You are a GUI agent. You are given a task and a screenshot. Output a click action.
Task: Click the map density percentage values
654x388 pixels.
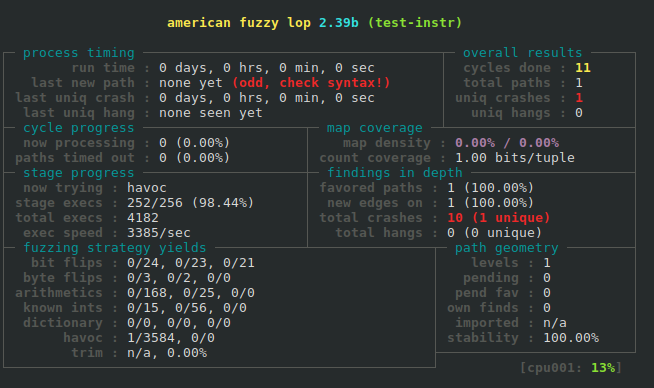[507, 143]
